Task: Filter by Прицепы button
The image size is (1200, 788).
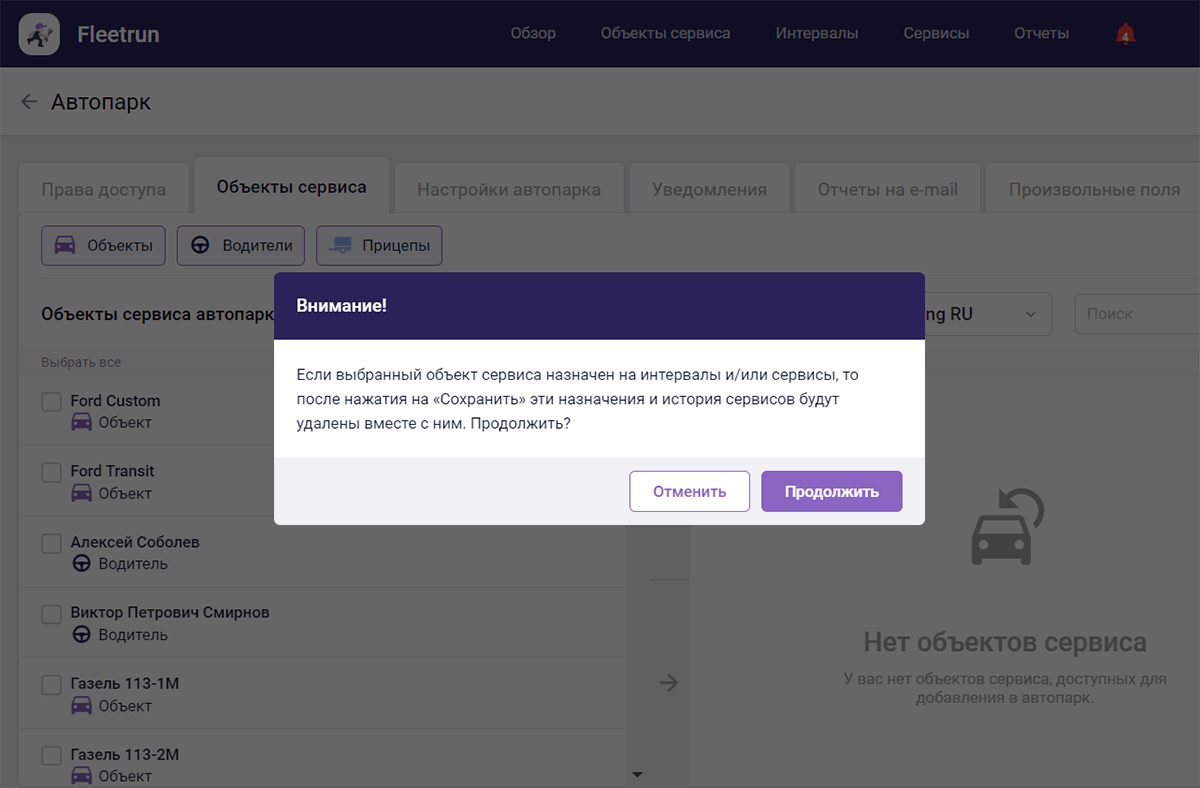Action: click(x=379, y=246)
